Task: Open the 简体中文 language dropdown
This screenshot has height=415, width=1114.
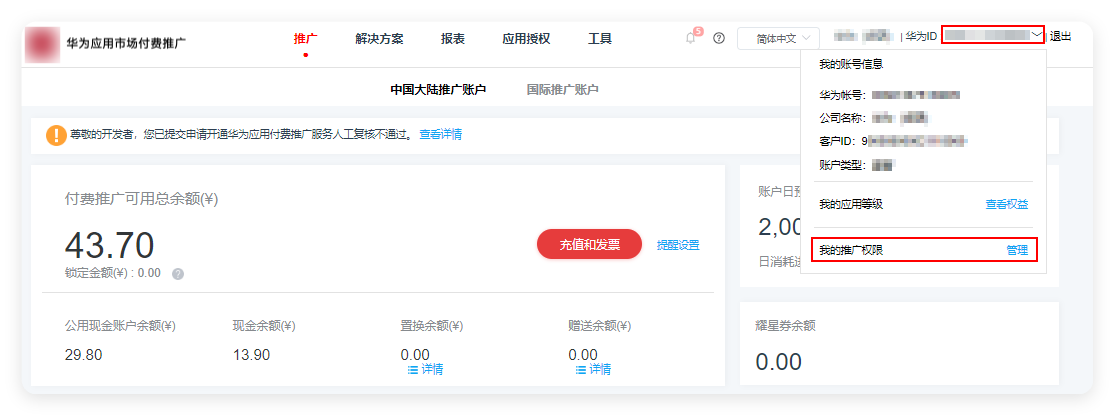Action: [x=778, y=38]
